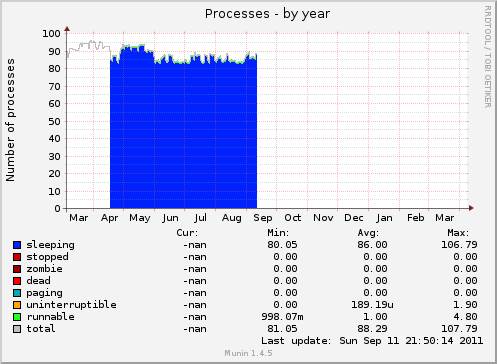
Task: Click the 'runnable' legend label
Action: click(50, 317)
